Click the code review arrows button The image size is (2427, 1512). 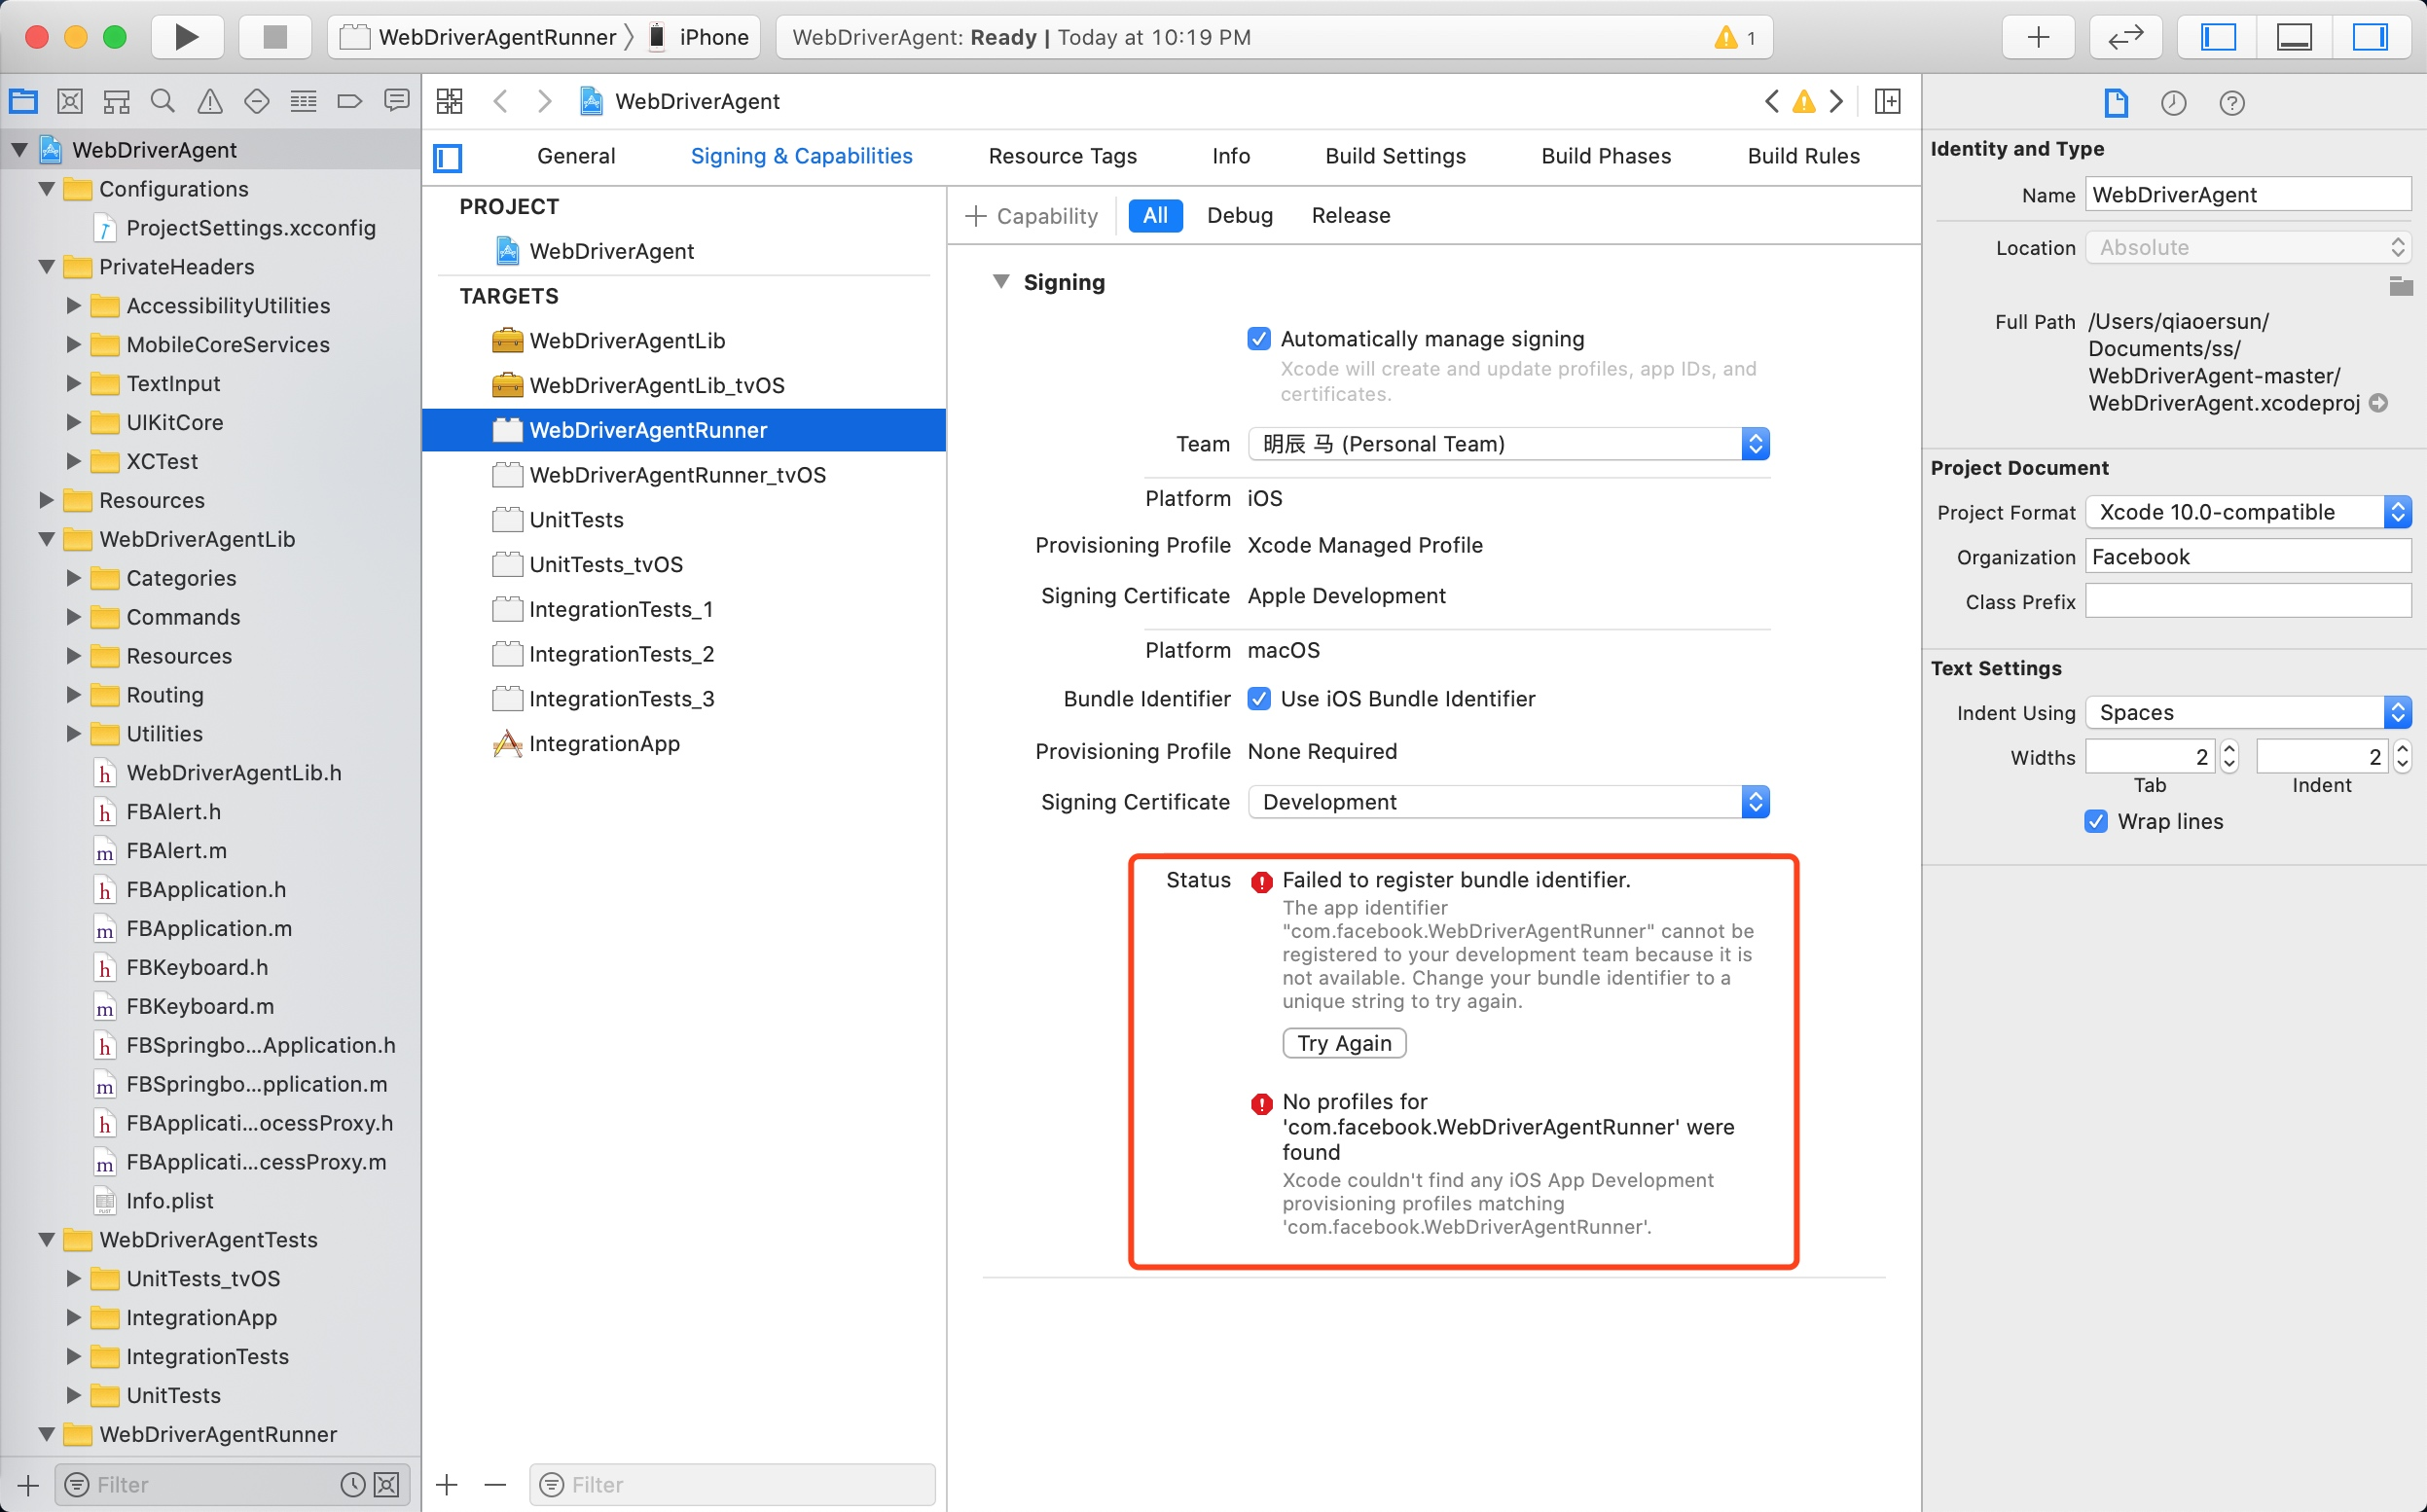2125,37
